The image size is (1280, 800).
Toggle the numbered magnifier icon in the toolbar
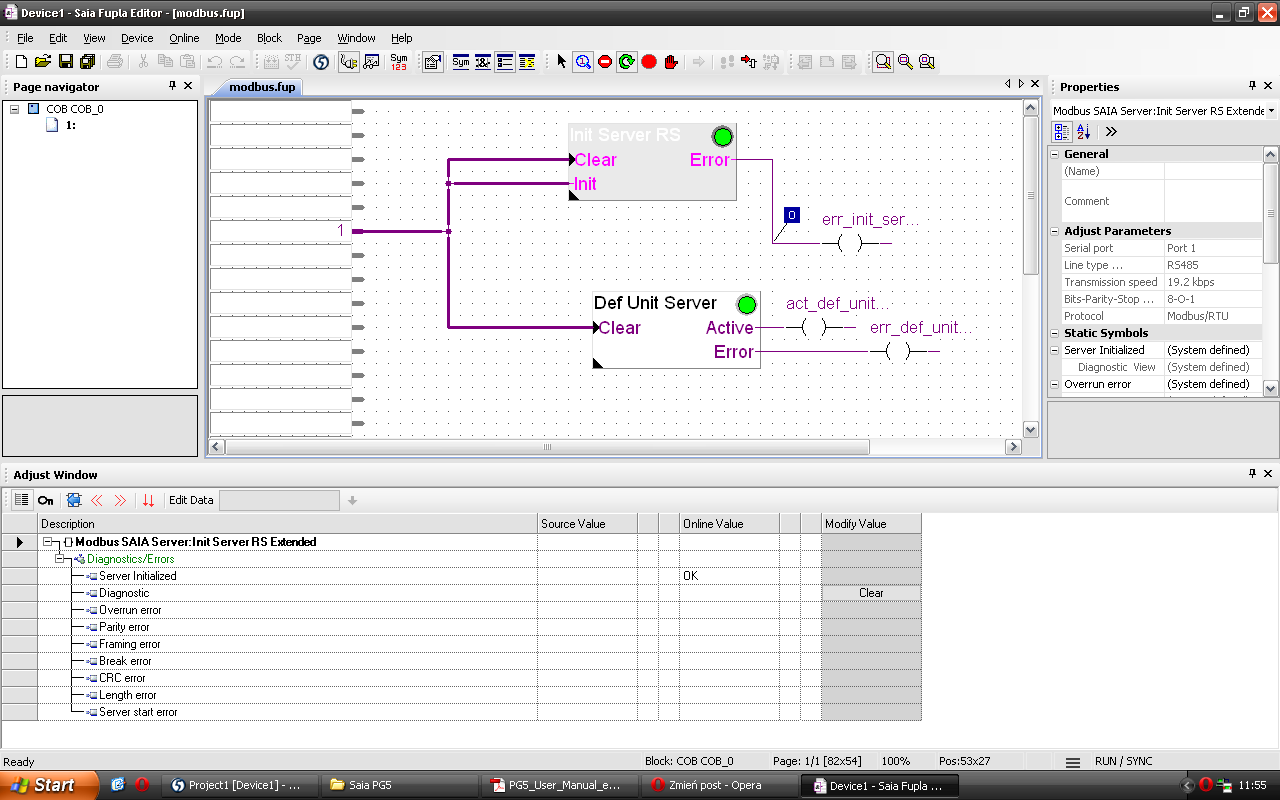(x=583, y=62)
